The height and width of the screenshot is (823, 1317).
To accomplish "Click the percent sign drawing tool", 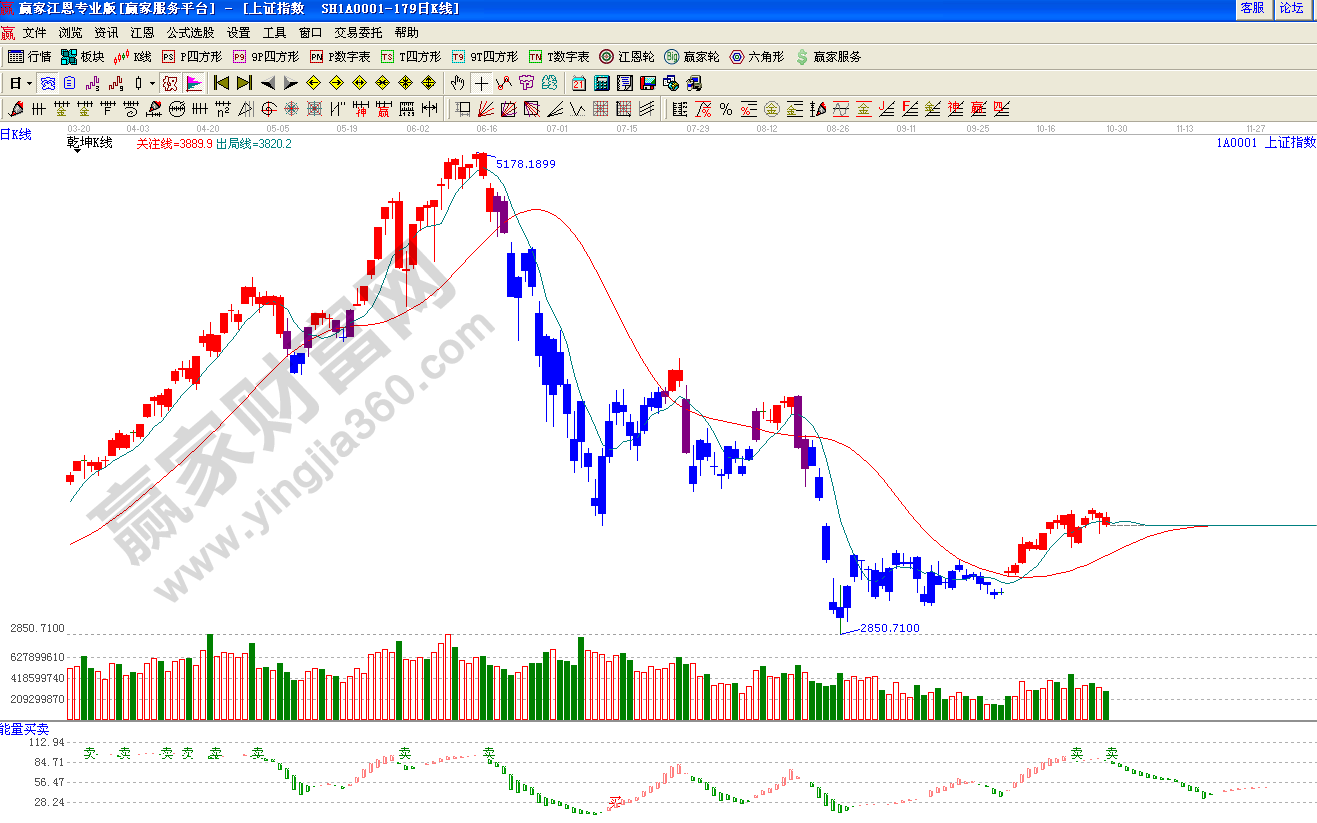I will (726, 109).
